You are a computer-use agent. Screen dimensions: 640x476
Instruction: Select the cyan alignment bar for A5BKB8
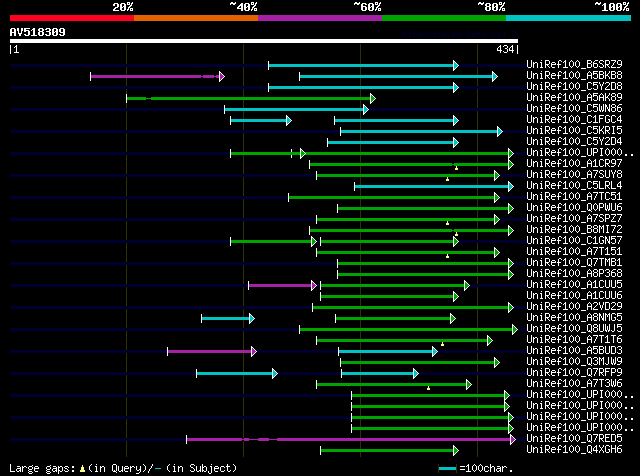tap(398, 76)
